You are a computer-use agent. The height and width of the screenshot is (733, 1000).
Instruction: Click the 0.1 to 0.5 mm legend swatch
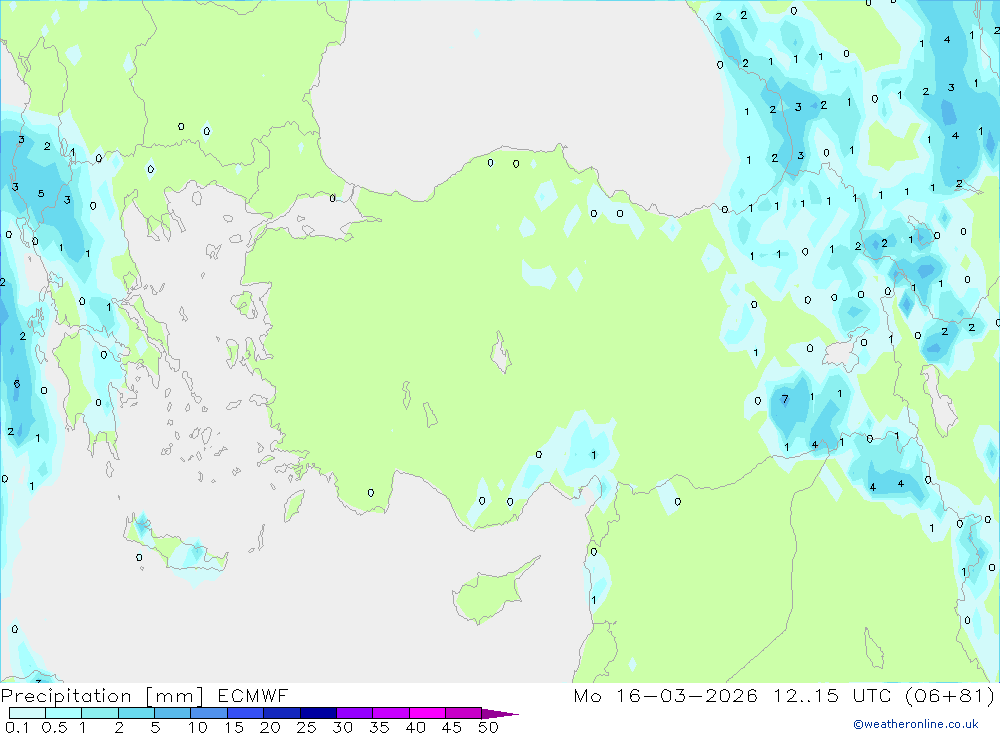pos(27,713)
